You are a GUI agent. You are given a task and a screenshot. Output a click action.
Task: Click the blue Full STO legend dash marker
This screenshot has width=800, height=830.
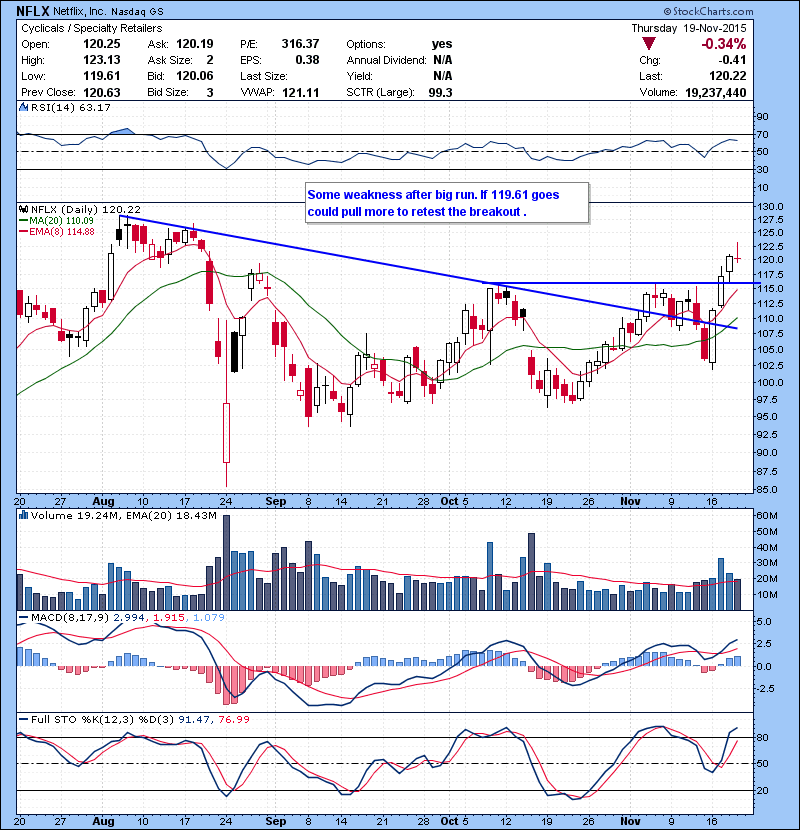(x=23, y=720)
